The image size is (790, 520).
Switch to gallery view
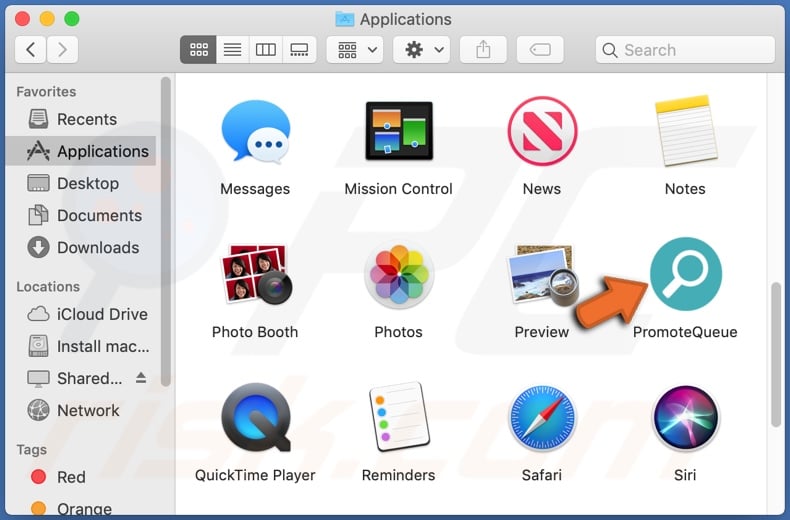(299, 49)
